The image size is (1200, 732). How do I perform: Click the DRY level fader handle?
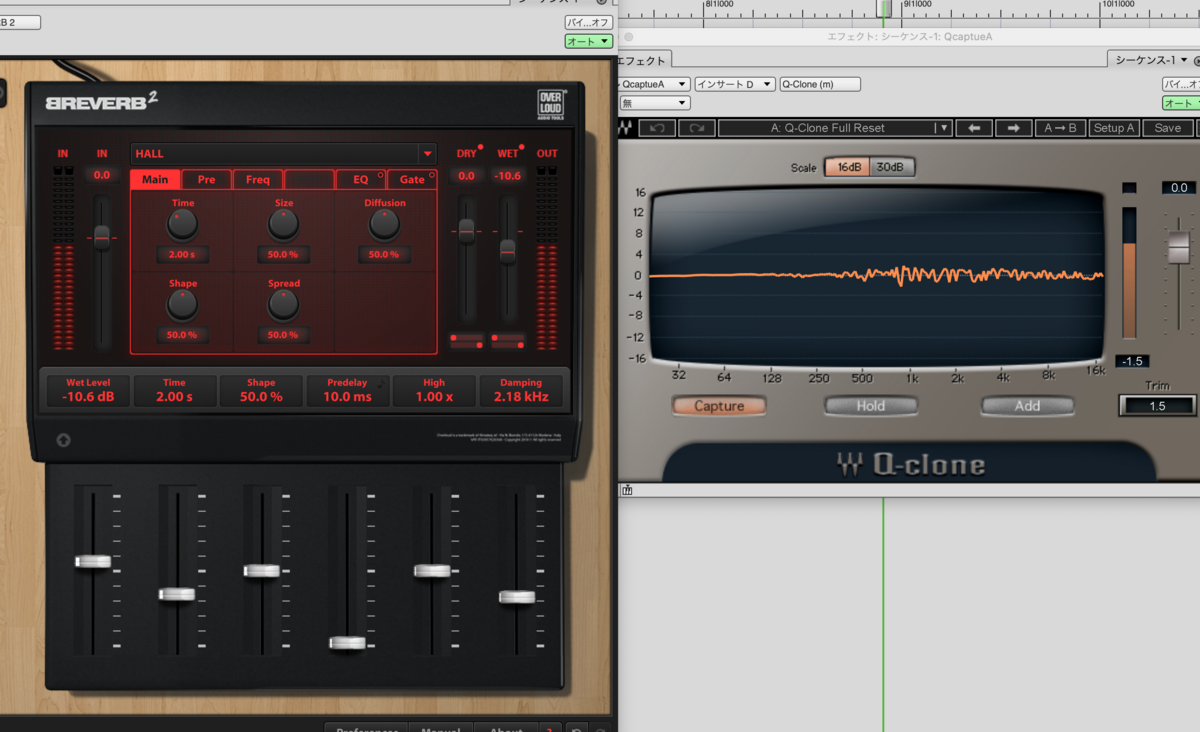click(466, 231)
